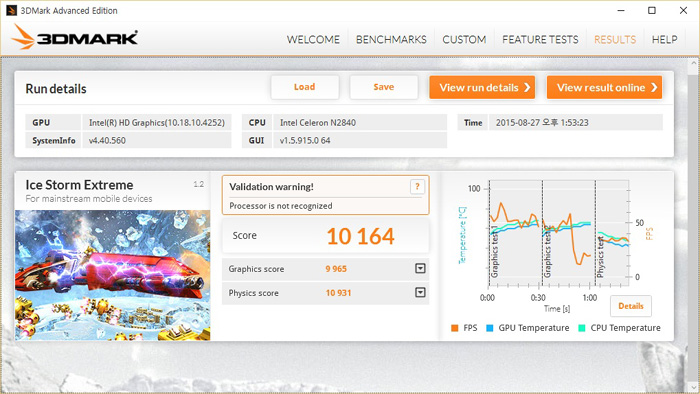
Task: Switch to the BENCHMARKS tab
Action: (x=391, y=40)
